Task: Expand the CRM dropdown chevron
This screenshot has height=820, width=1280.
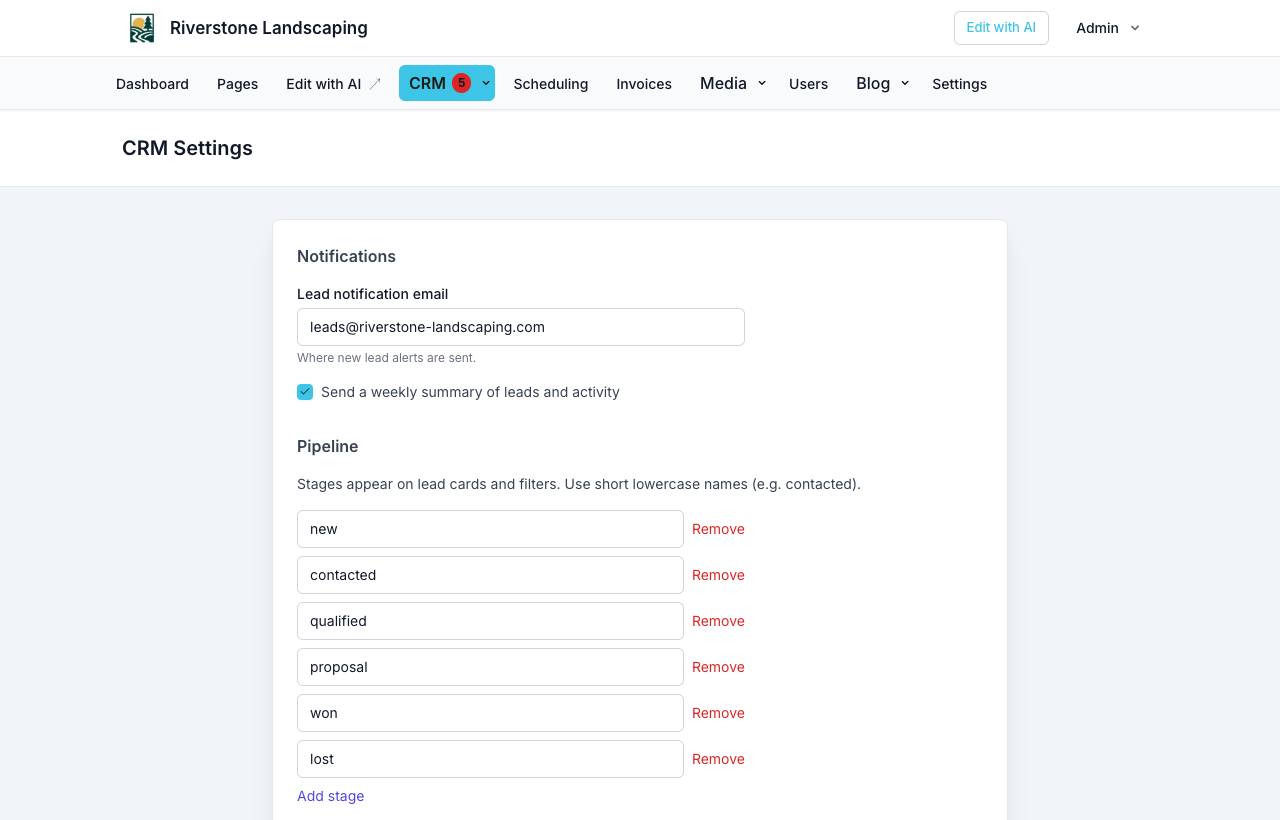Action: pos(486,83)
